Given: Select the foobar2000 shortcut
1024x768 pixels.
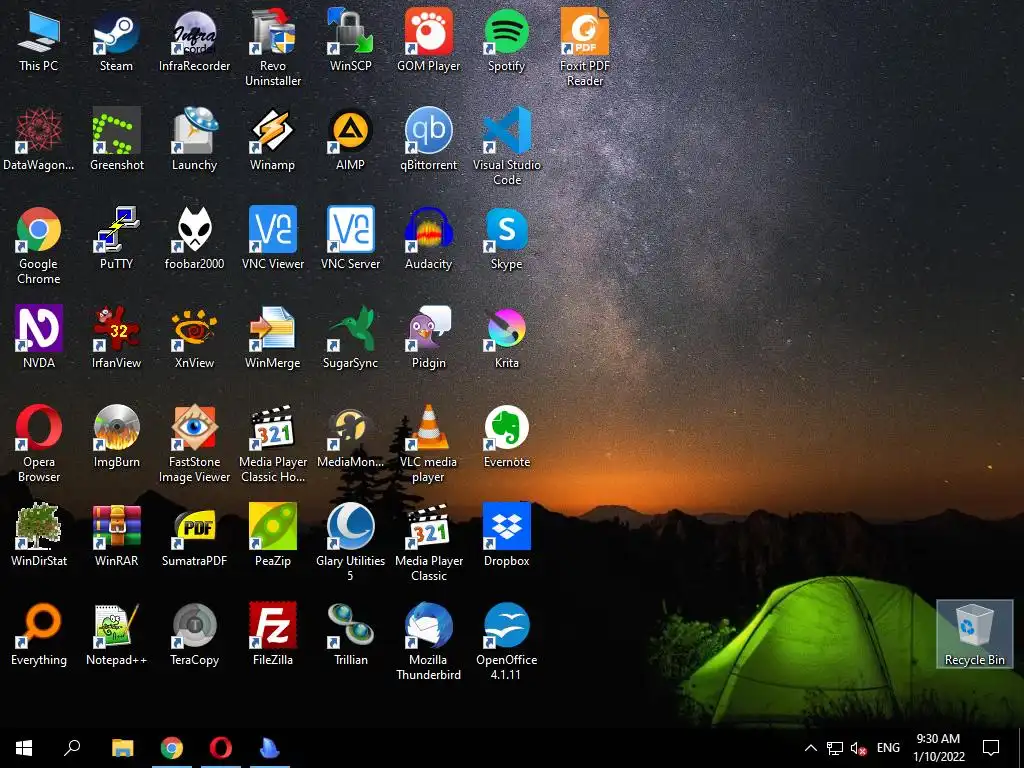Looking at the screenshot, I should pos(195,239).
